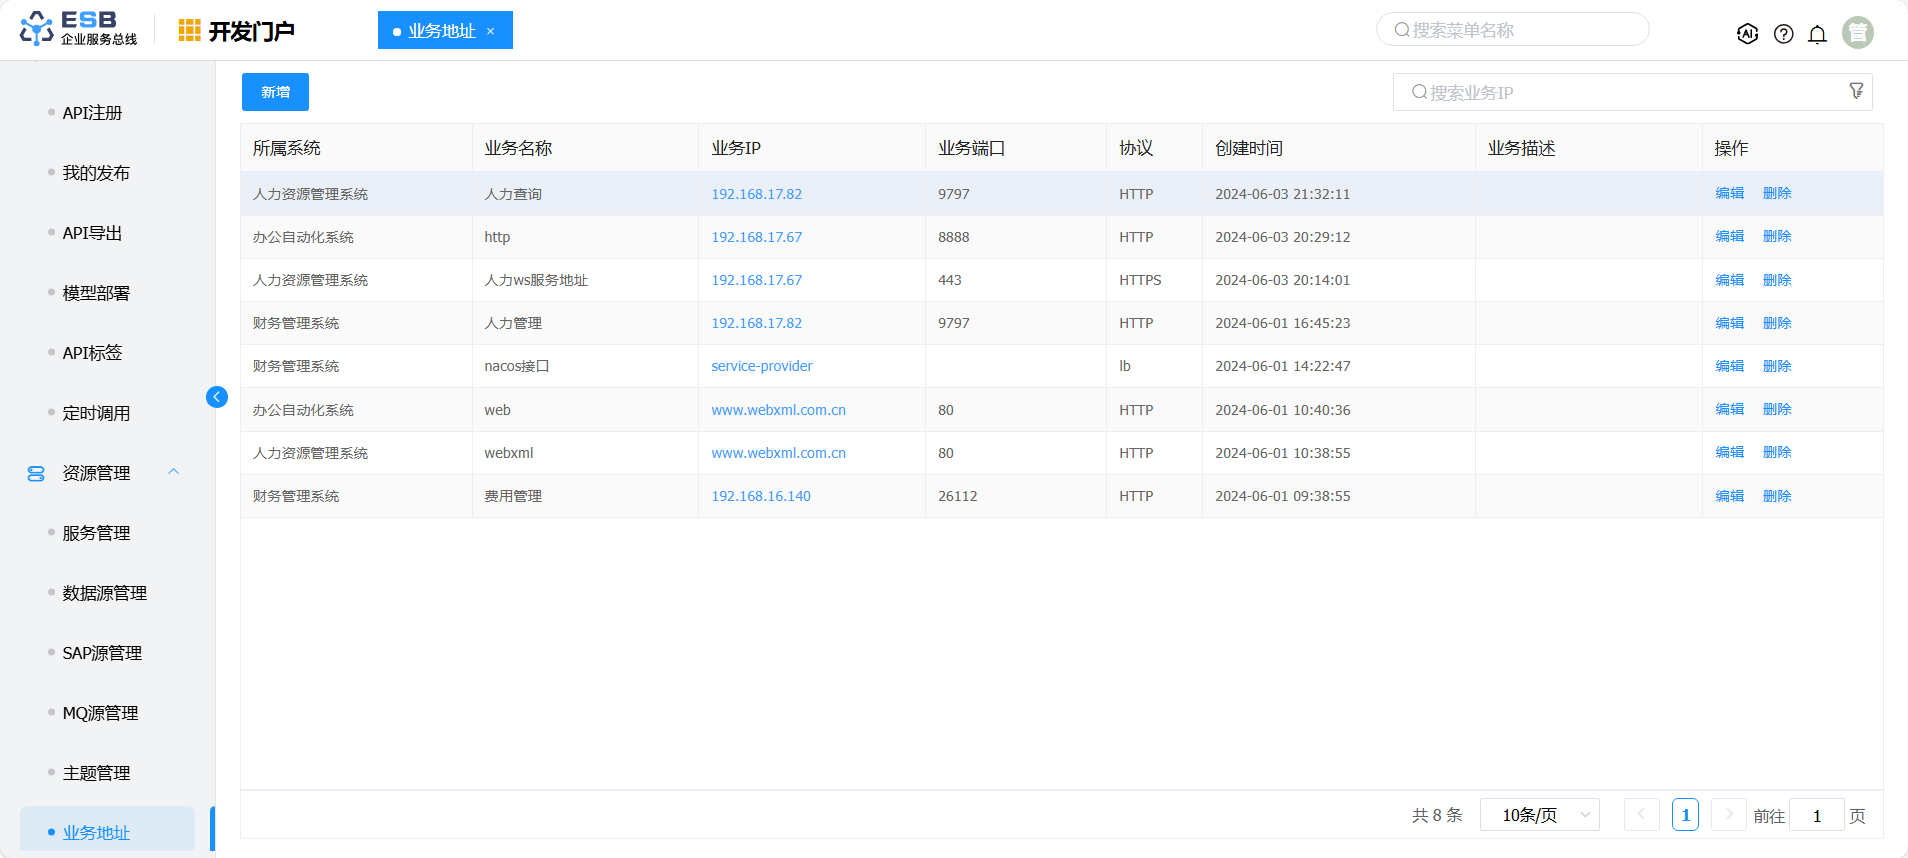
Task: Click the user avatar in top right
Action: click(1857, 32)
